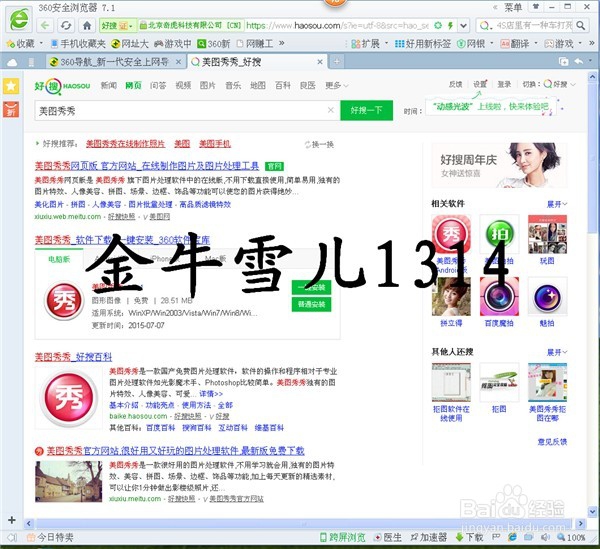This screenshot has height=549, width=600.
Task: Click address bar search magnifier icon
Action: click(581, 26)
